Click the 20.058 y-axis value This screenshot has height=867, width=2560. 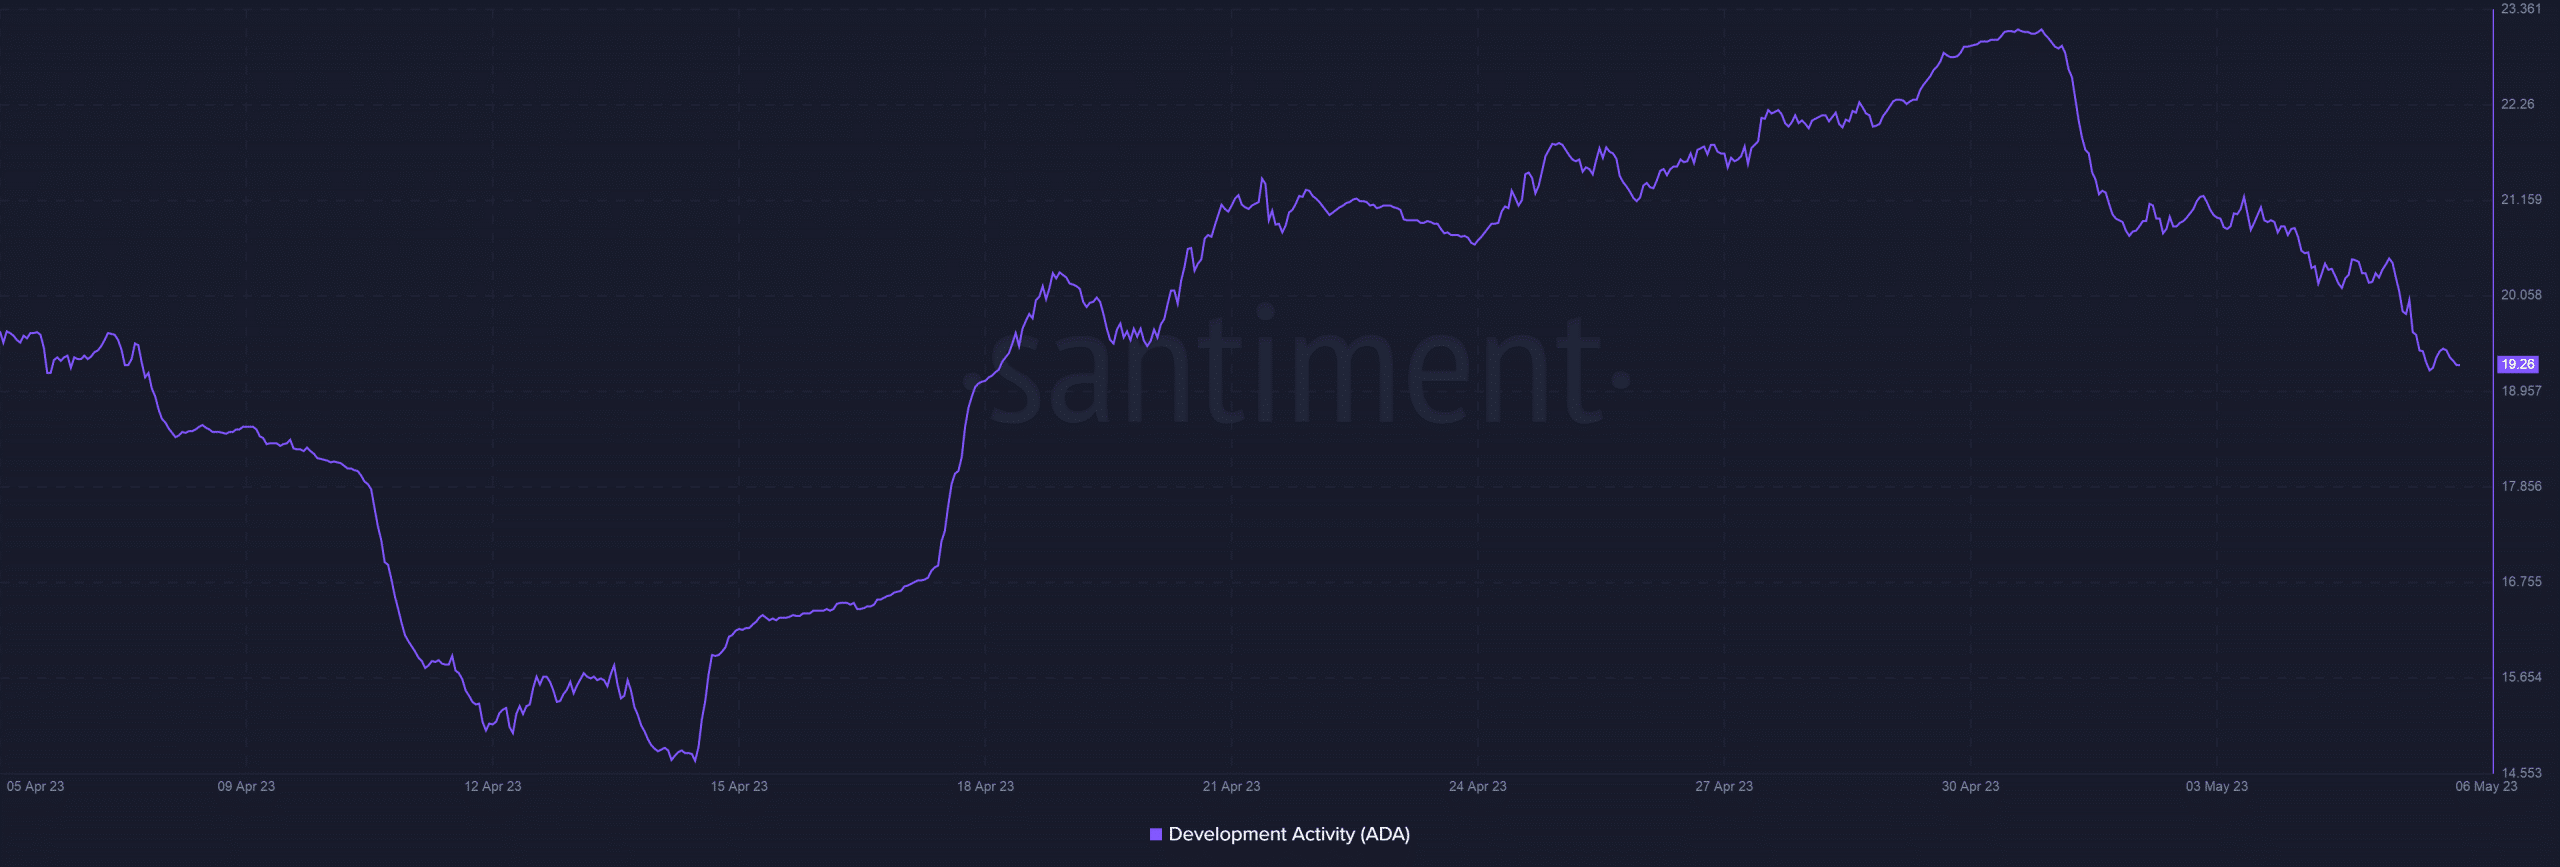pyautogui.click(x=2521, y=295)
